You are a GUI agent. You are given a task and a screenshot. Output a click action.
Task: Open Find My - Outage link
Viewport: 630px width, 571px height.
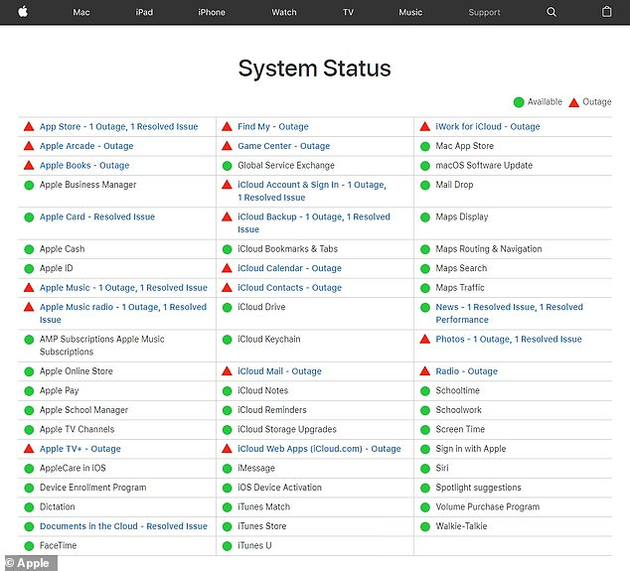point(273,127)
